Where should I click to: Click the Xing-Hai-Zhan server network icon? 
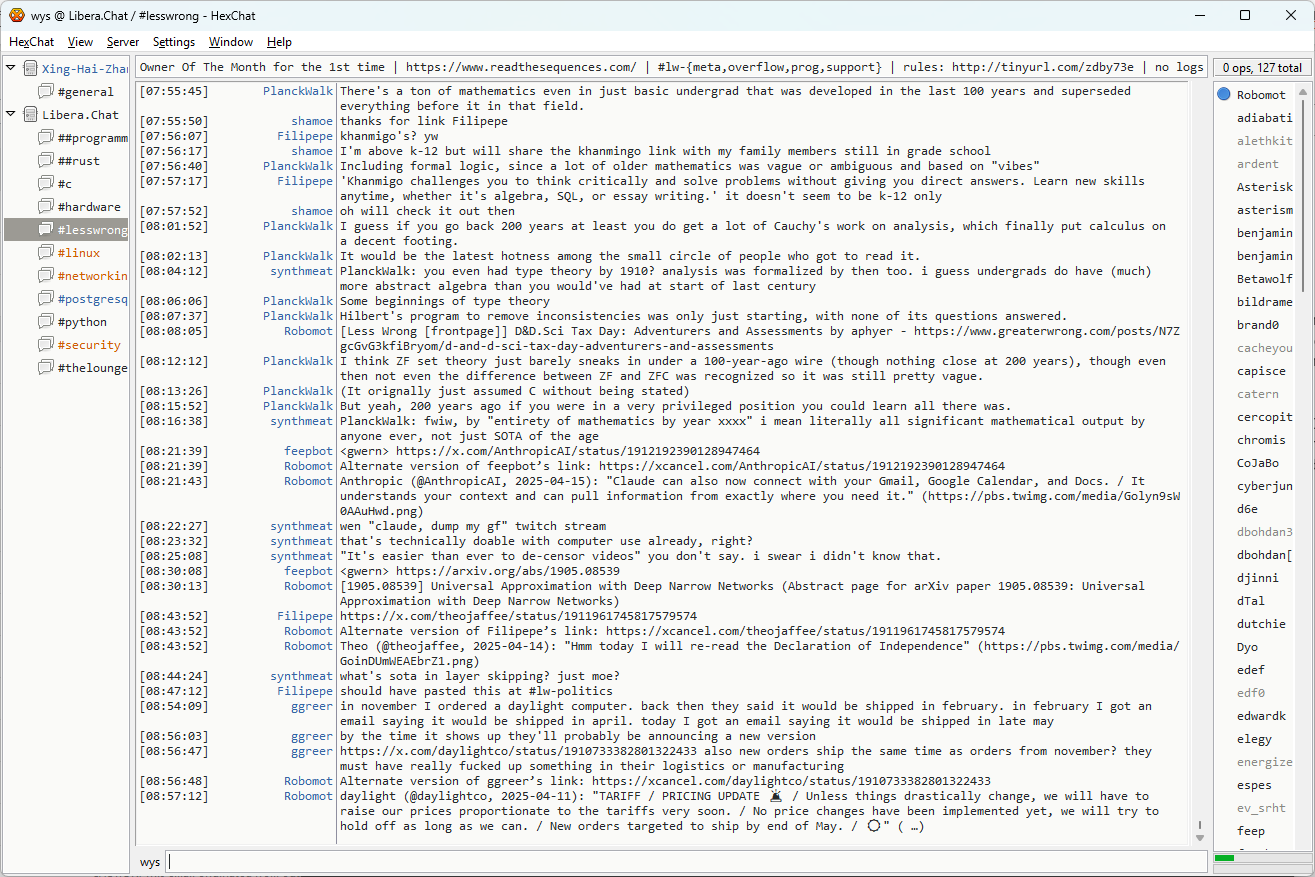click(x=31, y=69)
